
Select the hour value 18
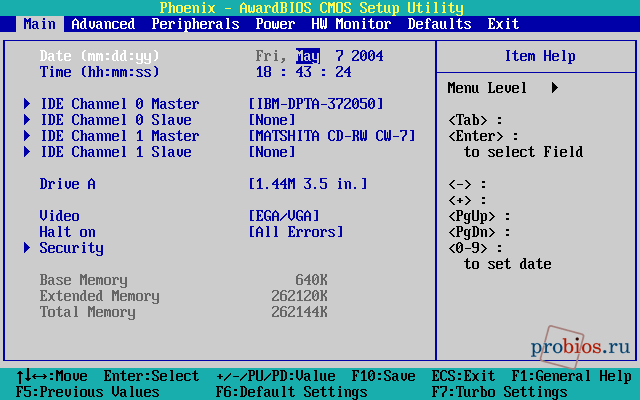(x=264, y=72)
